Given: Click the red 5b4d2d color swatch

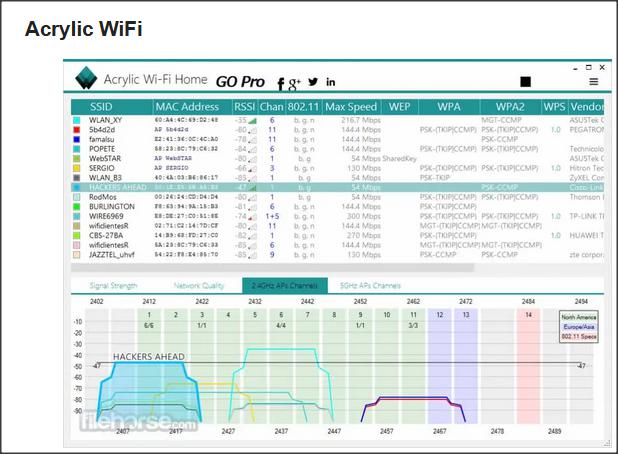Looking at the screenshot, I should click(76, 130).
